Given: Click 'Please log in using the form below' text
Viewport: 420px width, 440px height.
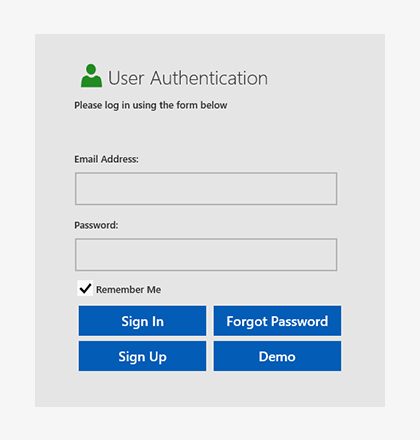Looking at the screenshot, I should tap(151, 105).
